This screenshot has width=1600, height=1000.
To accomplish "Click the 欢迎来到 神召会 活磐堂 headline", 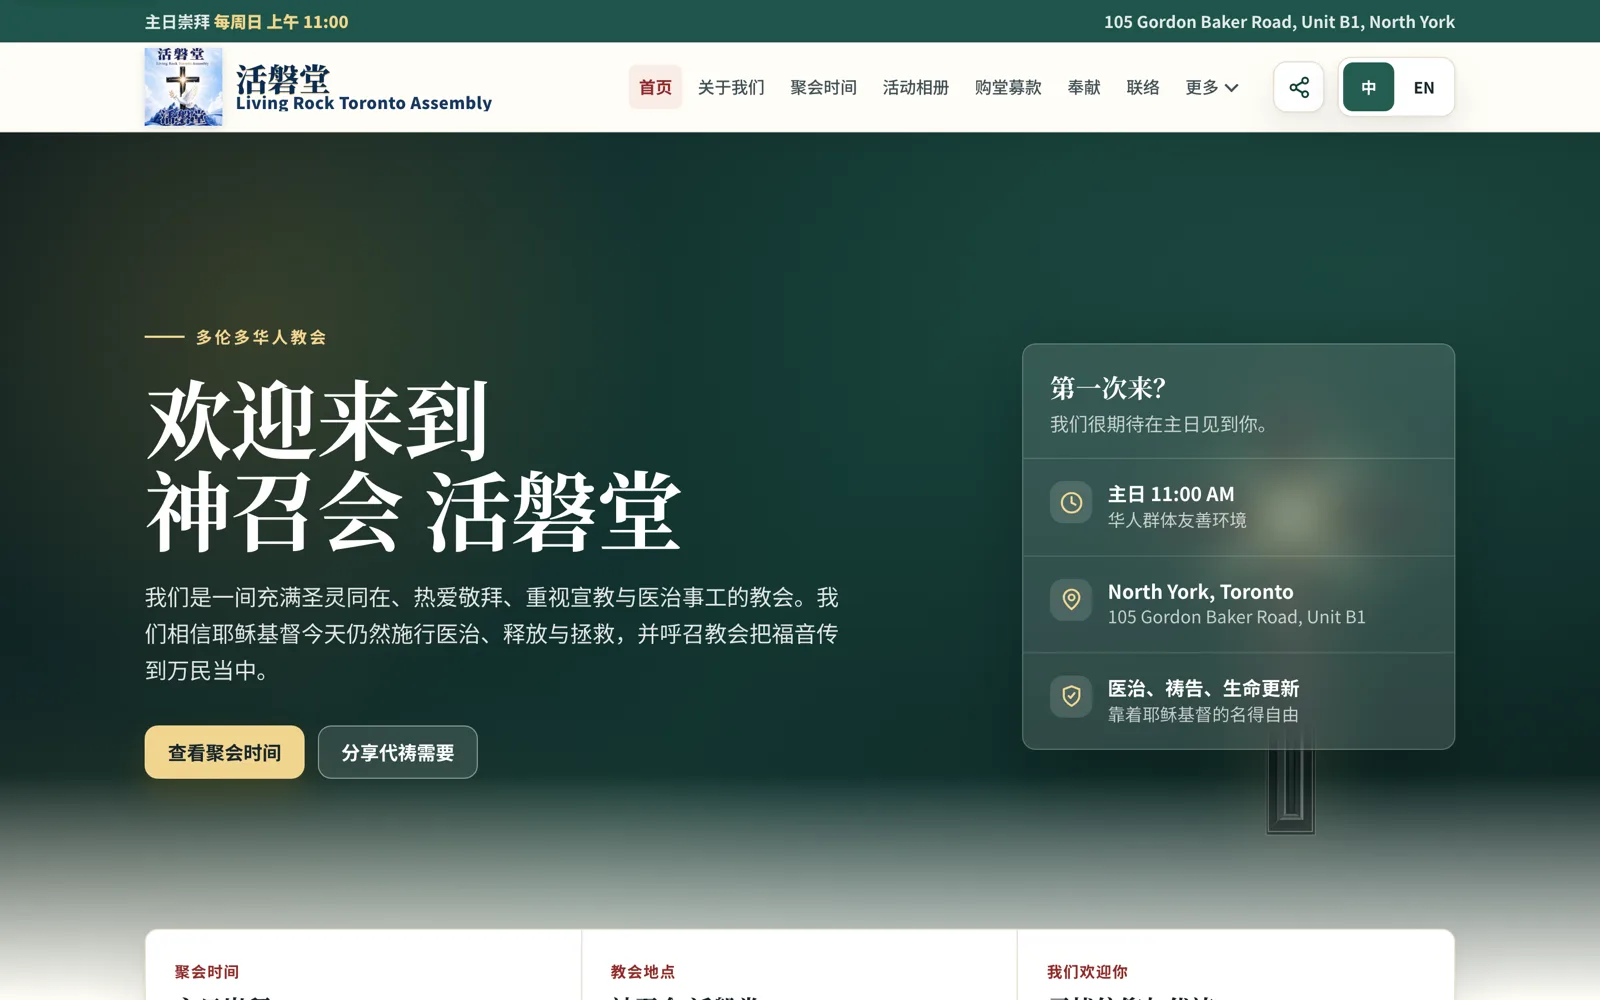I will pyautogui.click(x=413, y=466).
